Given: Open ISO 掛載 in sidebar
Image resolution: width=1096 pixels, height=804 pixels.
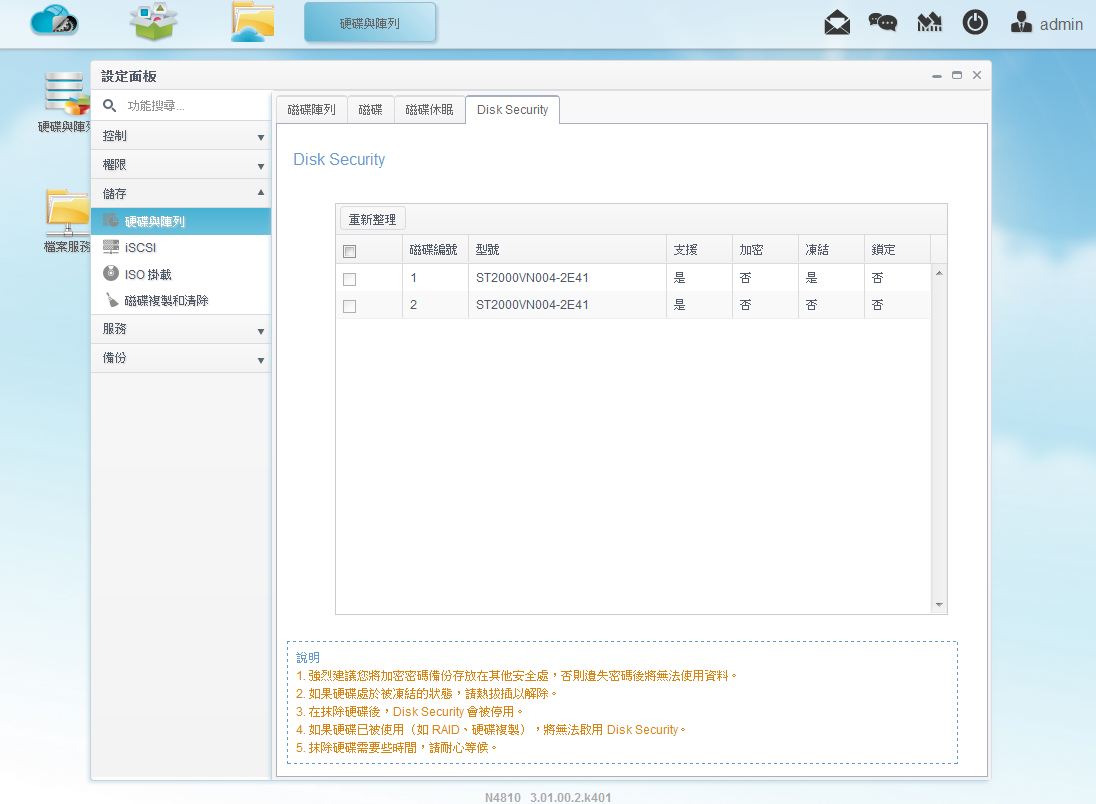Looking at the screenshot, I should [181, 274].
